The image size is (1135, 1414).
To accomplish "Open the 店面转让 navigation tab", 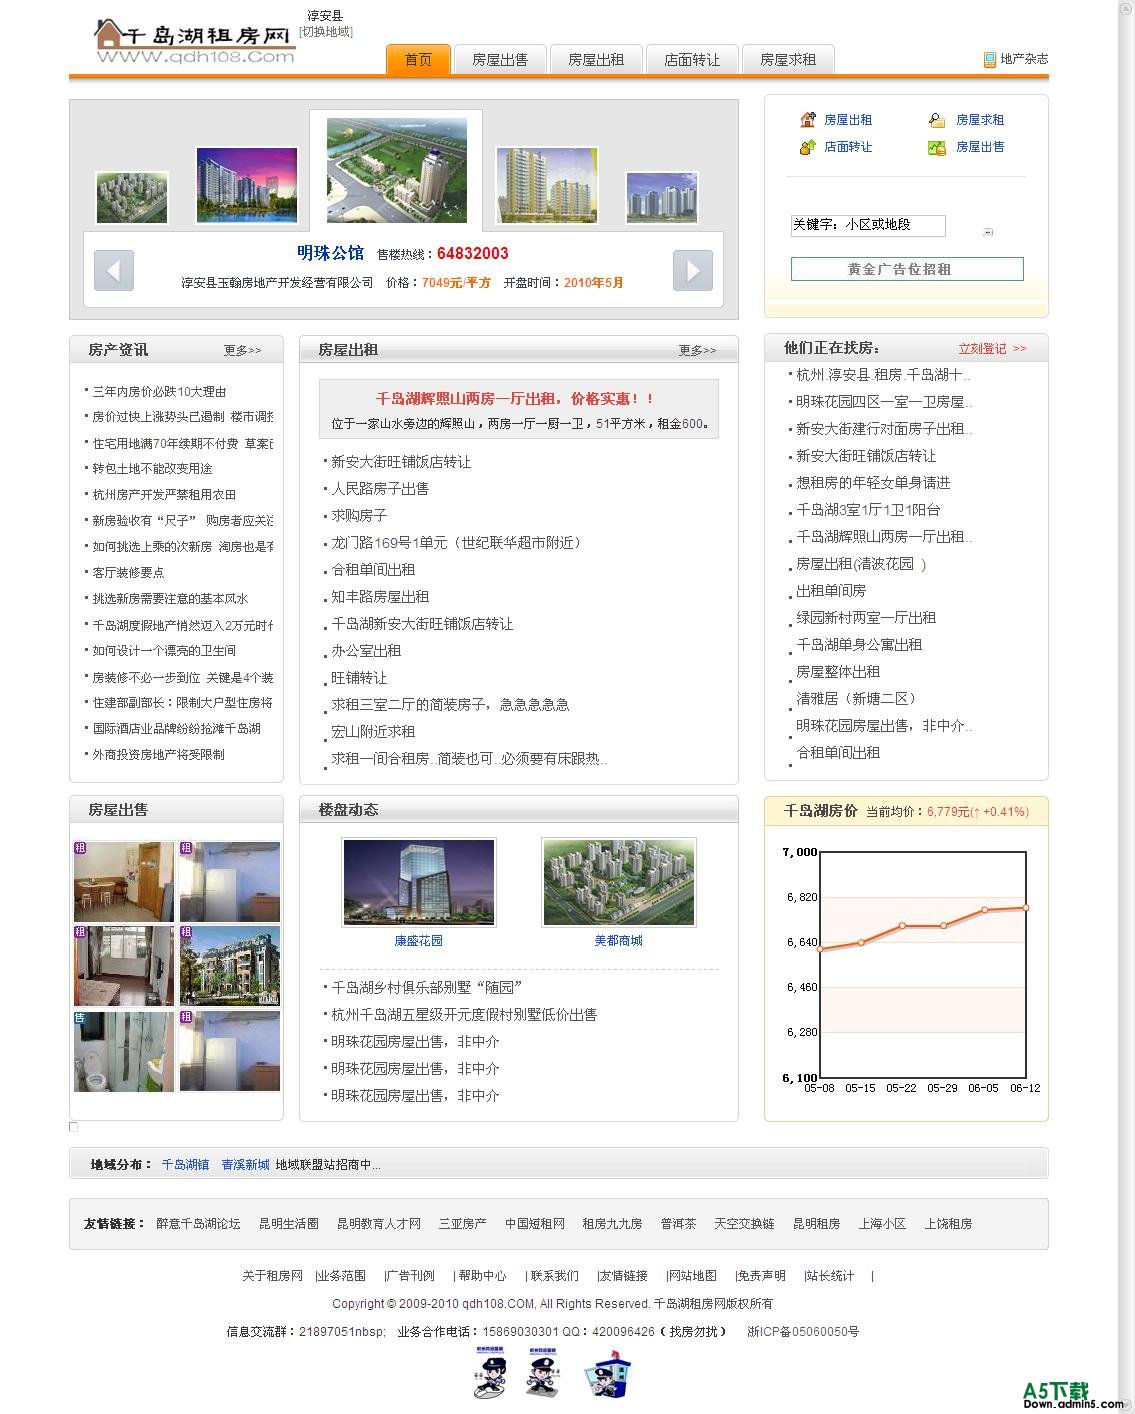I will point(692,60).
